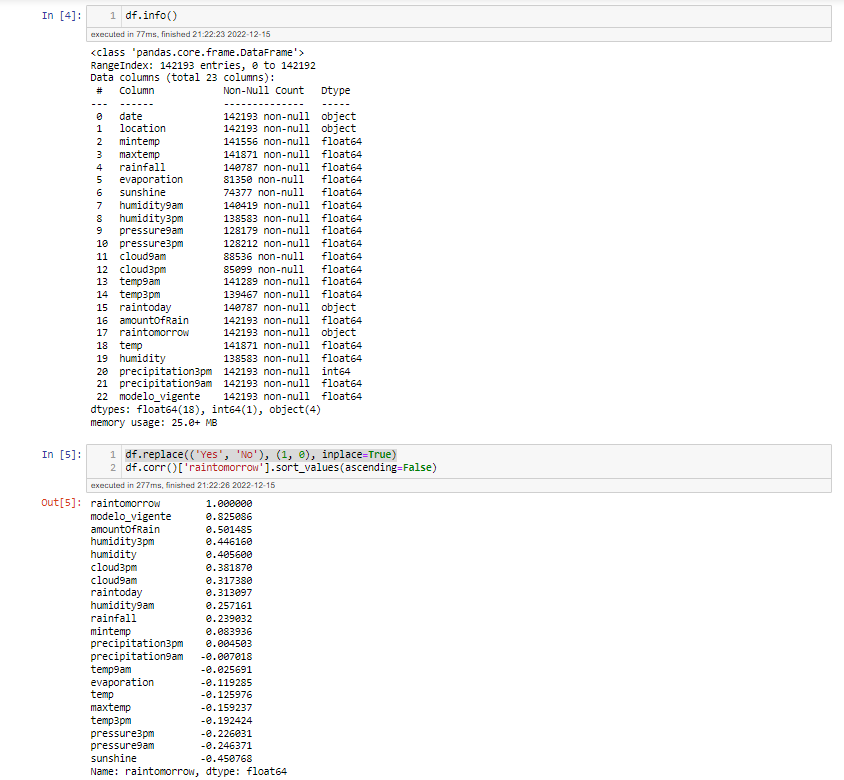Click the 'Dtype' column header
The image size is (844, 780).
(336, 90)
